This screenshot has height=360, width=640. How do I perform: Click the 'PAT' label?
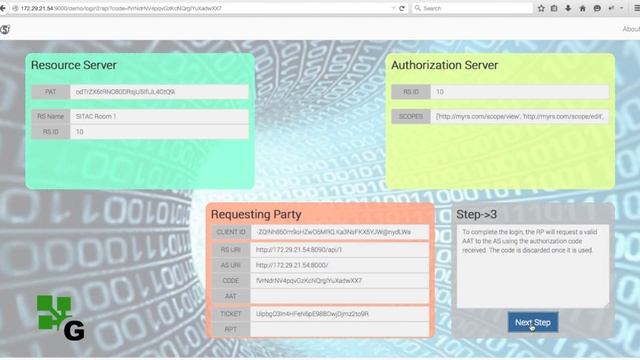51,92
